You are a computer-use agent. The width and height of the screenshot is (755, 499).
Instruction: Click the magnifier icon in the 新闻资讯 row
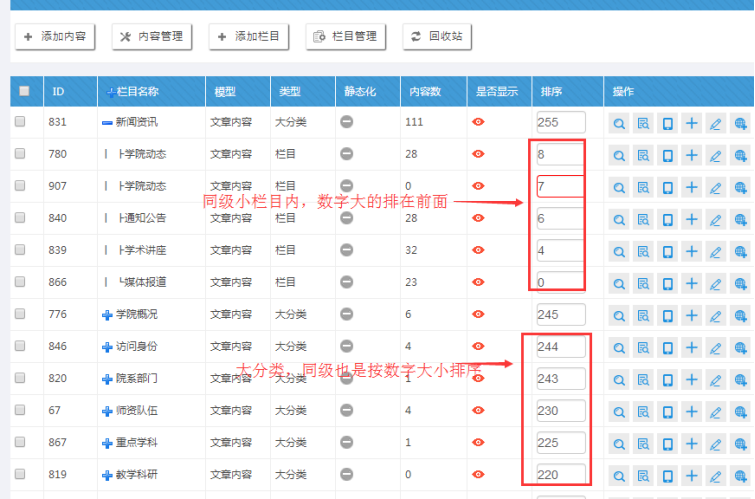(620, 123)
